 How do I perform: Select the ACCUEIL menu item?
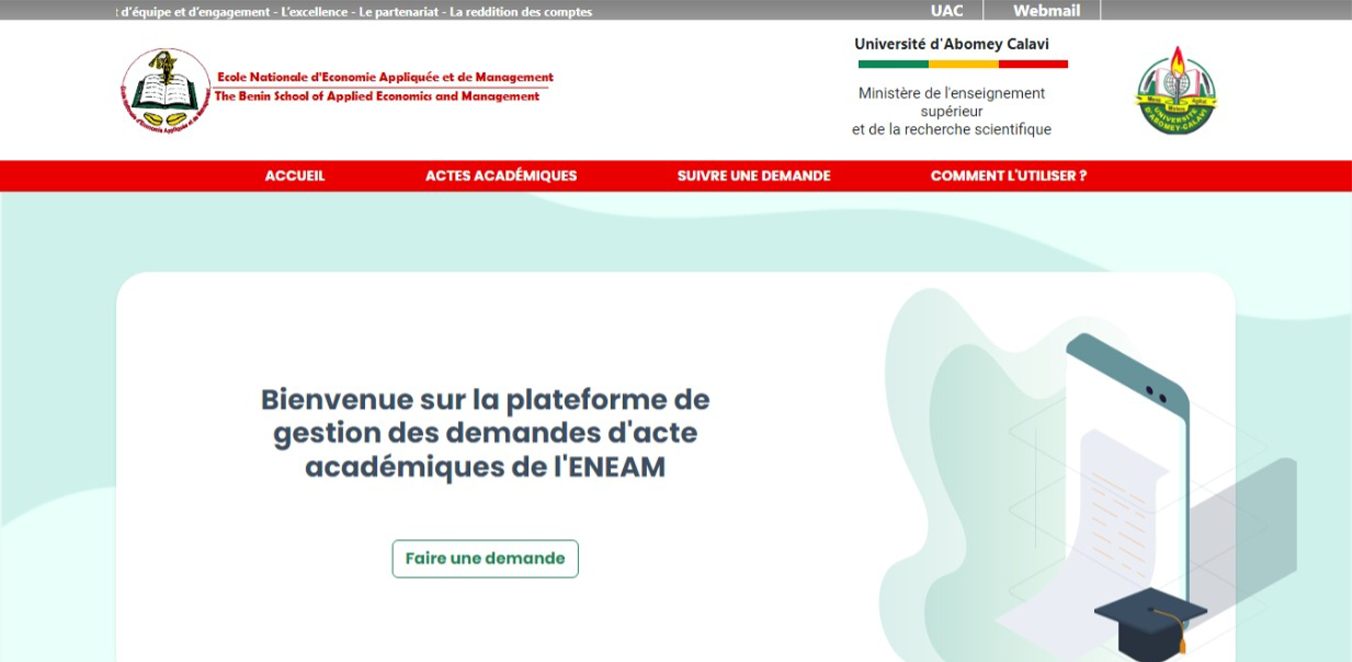294,175
